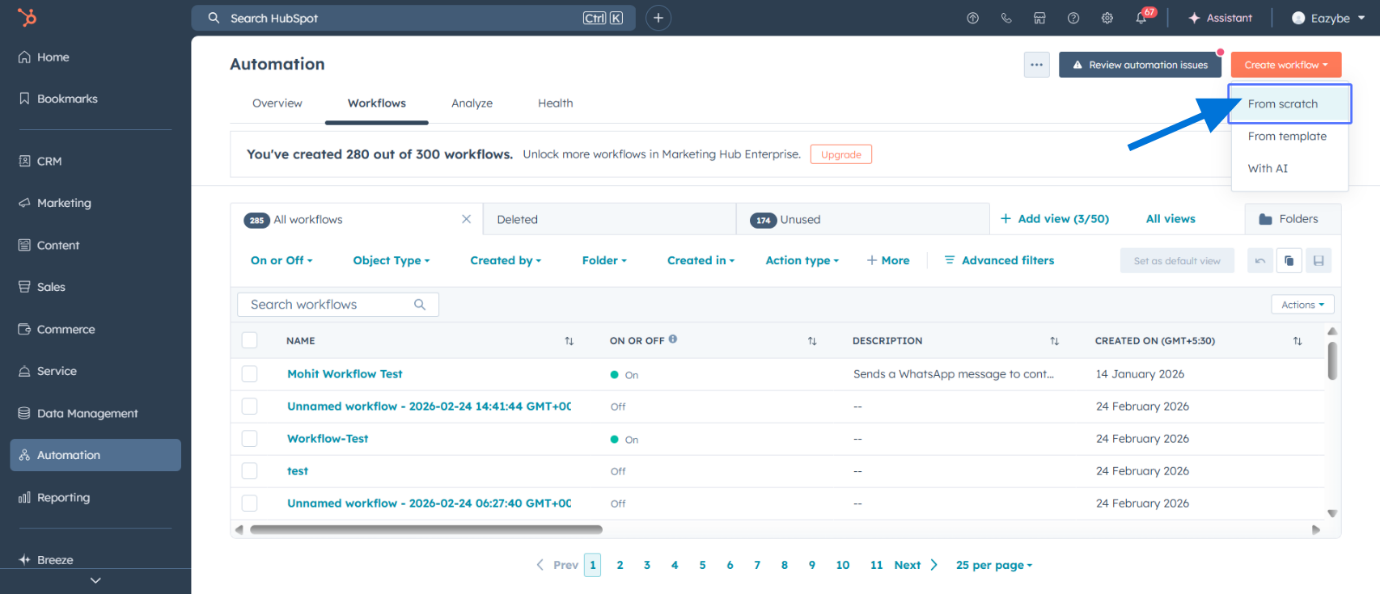Open the Object Type filter dropdown
Viewport: 1380px width, 594px height.
(x=391, y=261)
